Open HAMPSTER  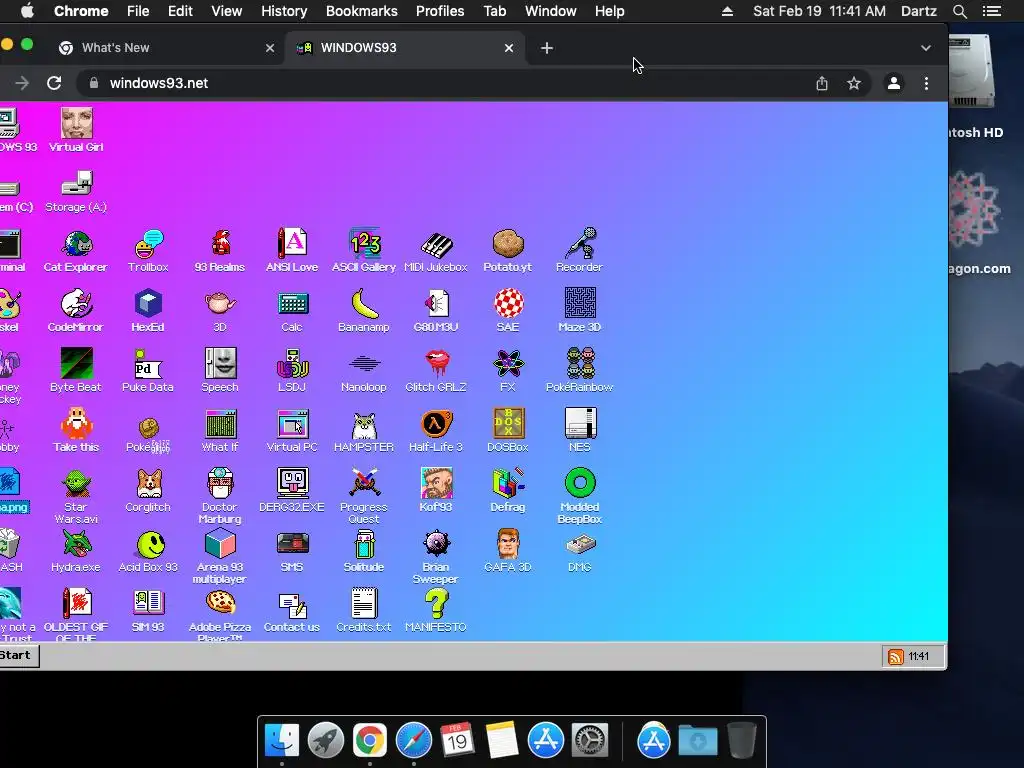click(364, 431)
